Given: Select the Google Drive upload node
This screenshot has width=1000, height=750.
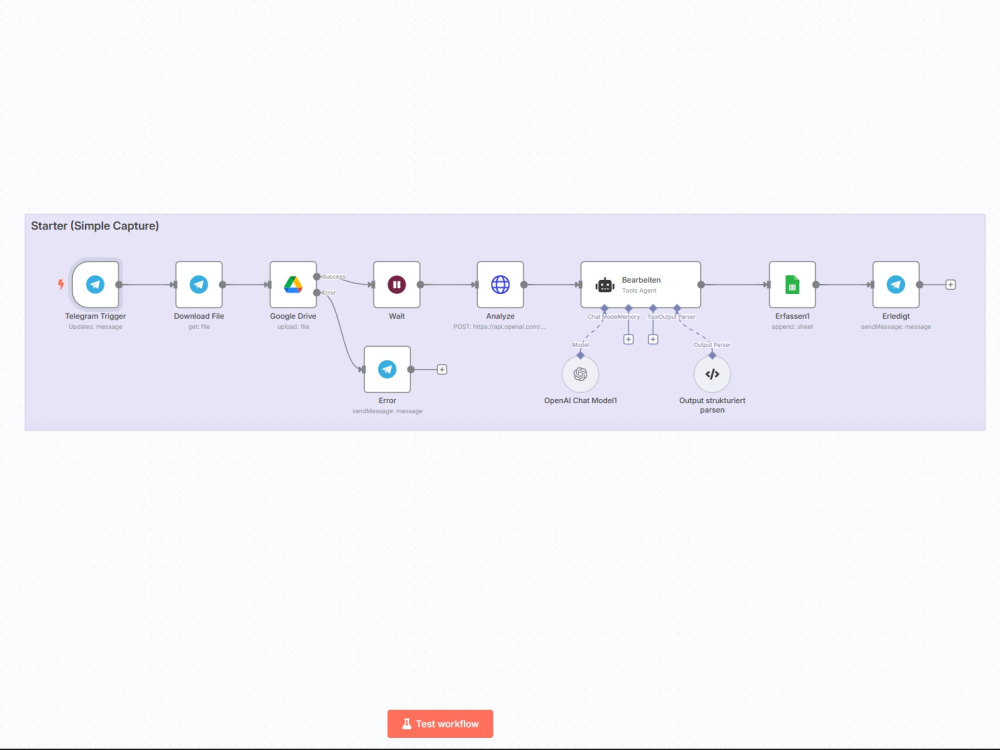Looking at the screenshot, I should (292, 284).
